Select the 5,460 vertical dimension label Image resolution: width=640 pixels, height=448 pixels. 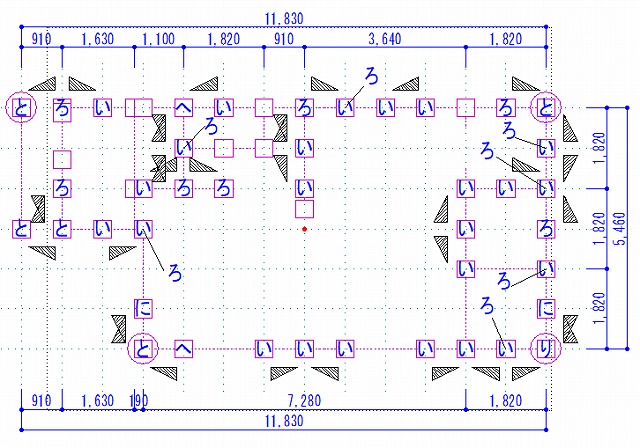coord(620,228)
